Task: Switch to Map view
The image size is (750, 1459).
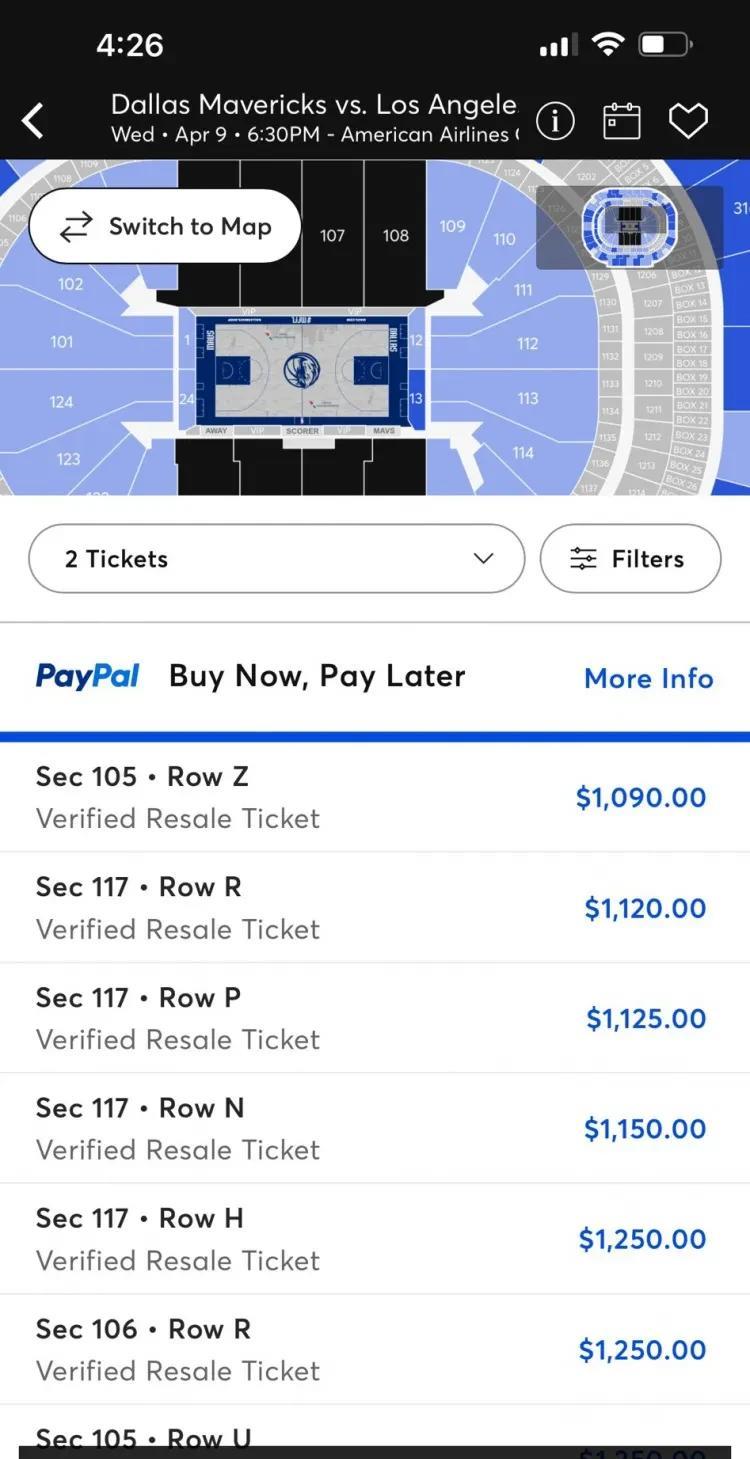Action: pyautogui.click(x=165, y=226)
